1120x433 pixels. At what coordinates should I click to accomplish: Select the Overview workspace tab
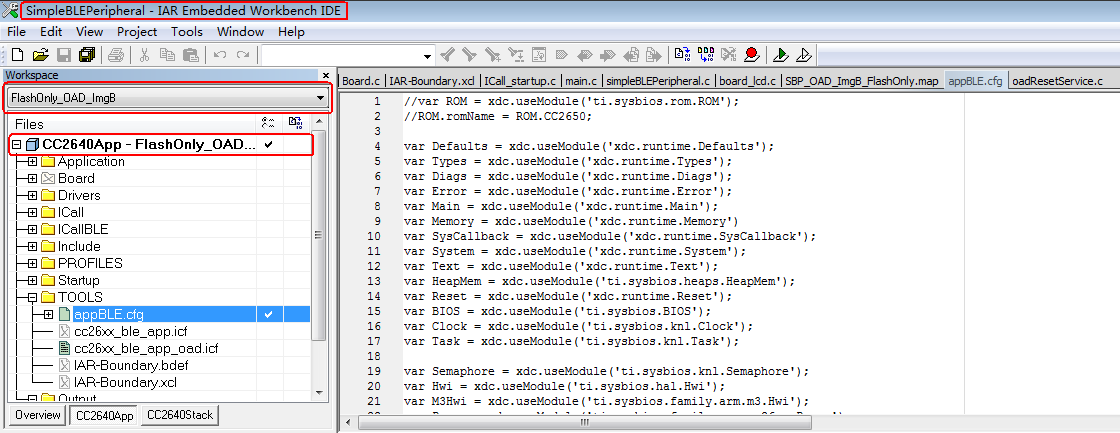(x=38, y=415)
